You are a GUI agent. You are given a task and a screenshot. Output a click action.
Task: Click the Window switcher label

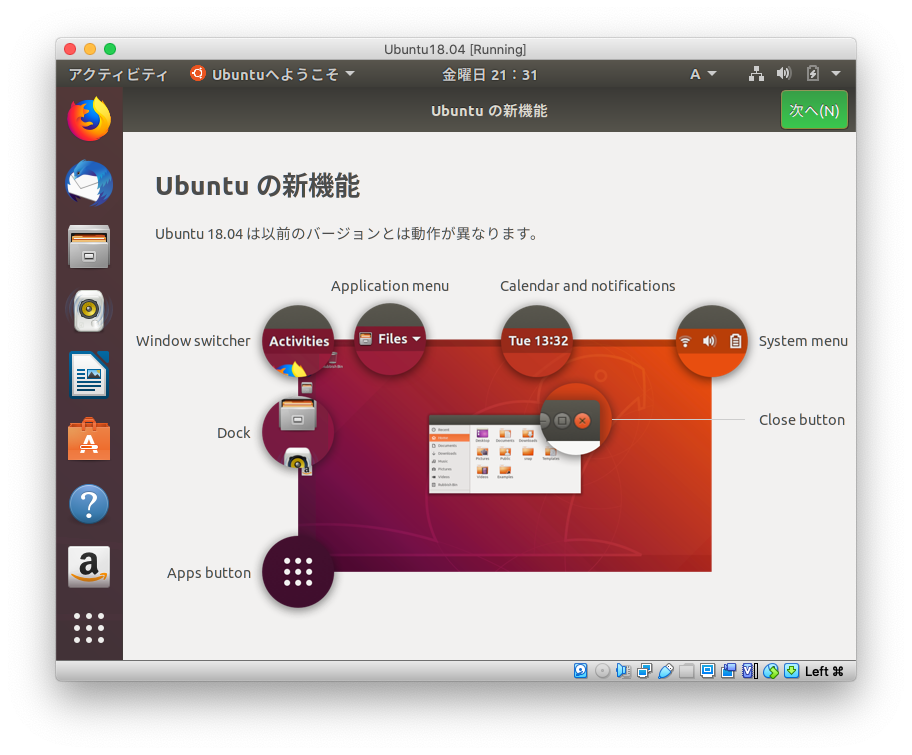[x=193, y=341]
